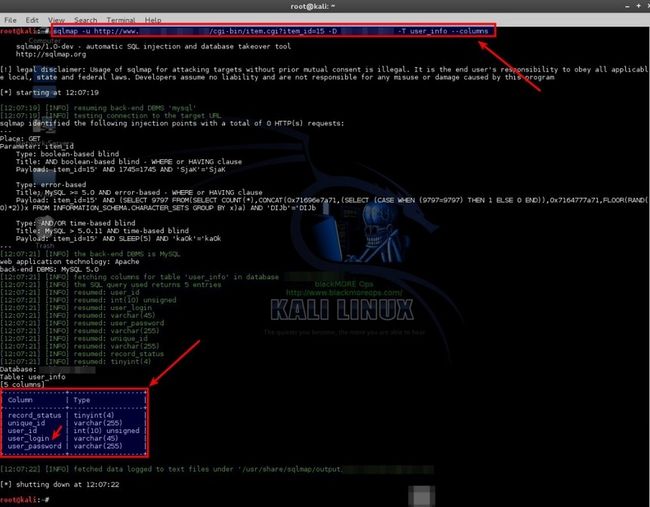This screenshot has height=507, width=650.
Task: Click the 'resumed: user_password' log line
Action: point(82,323)
